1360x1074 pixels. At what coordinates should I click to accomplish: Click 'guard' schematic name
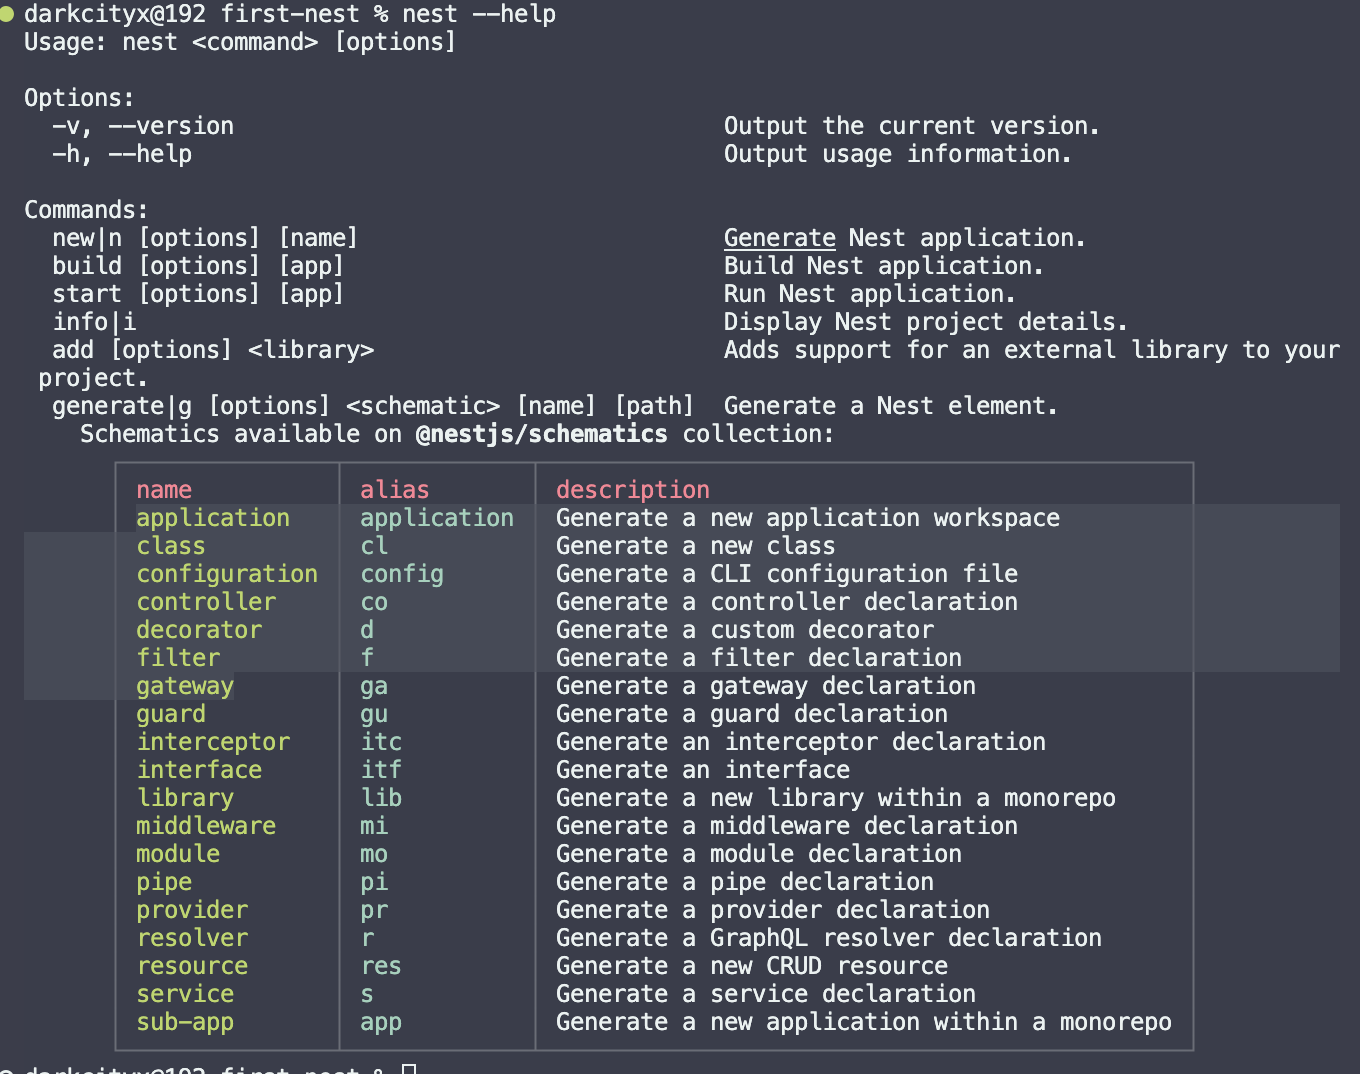tap(171, 714)
